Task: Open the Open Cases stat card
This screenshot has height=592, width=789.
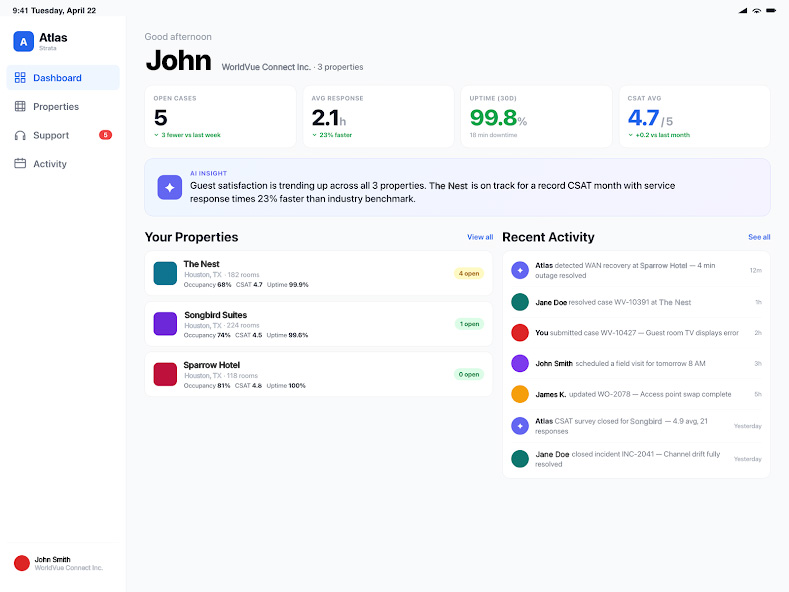Action: 220,116
